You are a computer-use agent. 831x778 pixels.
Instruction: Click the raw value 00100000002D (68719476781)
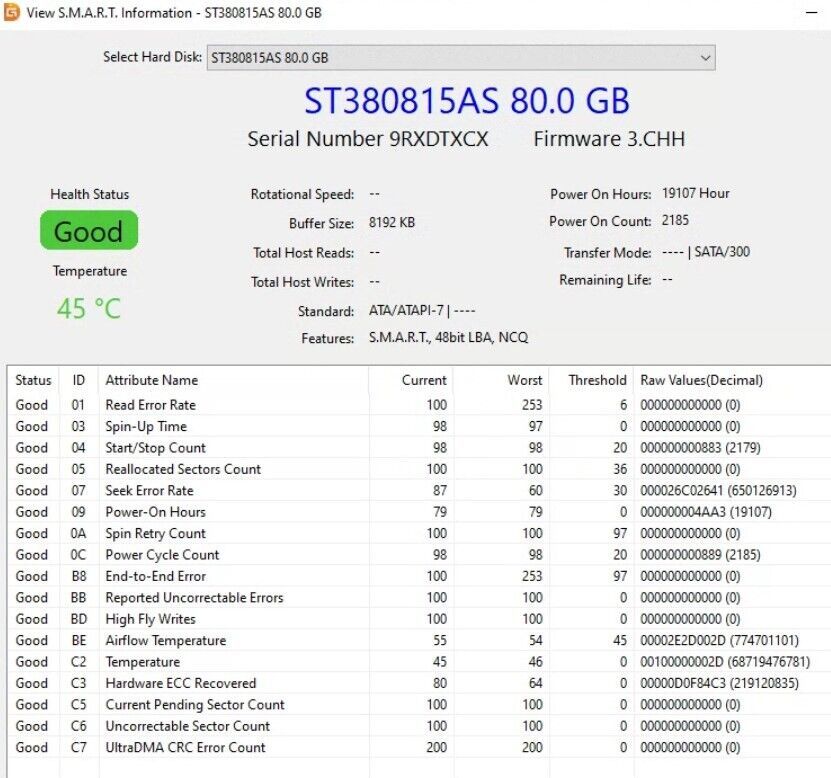[725, 662]
